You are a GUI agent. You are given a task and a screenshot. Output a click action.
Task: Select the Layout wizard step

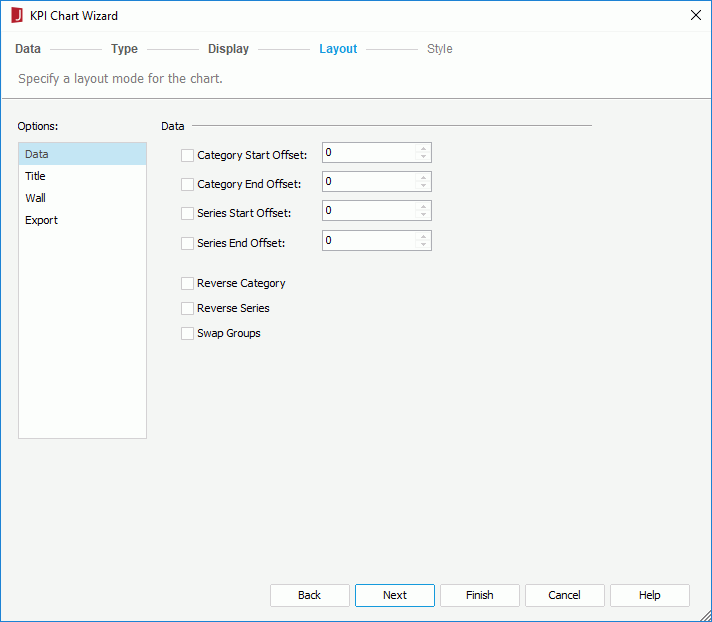click(338, 49)
